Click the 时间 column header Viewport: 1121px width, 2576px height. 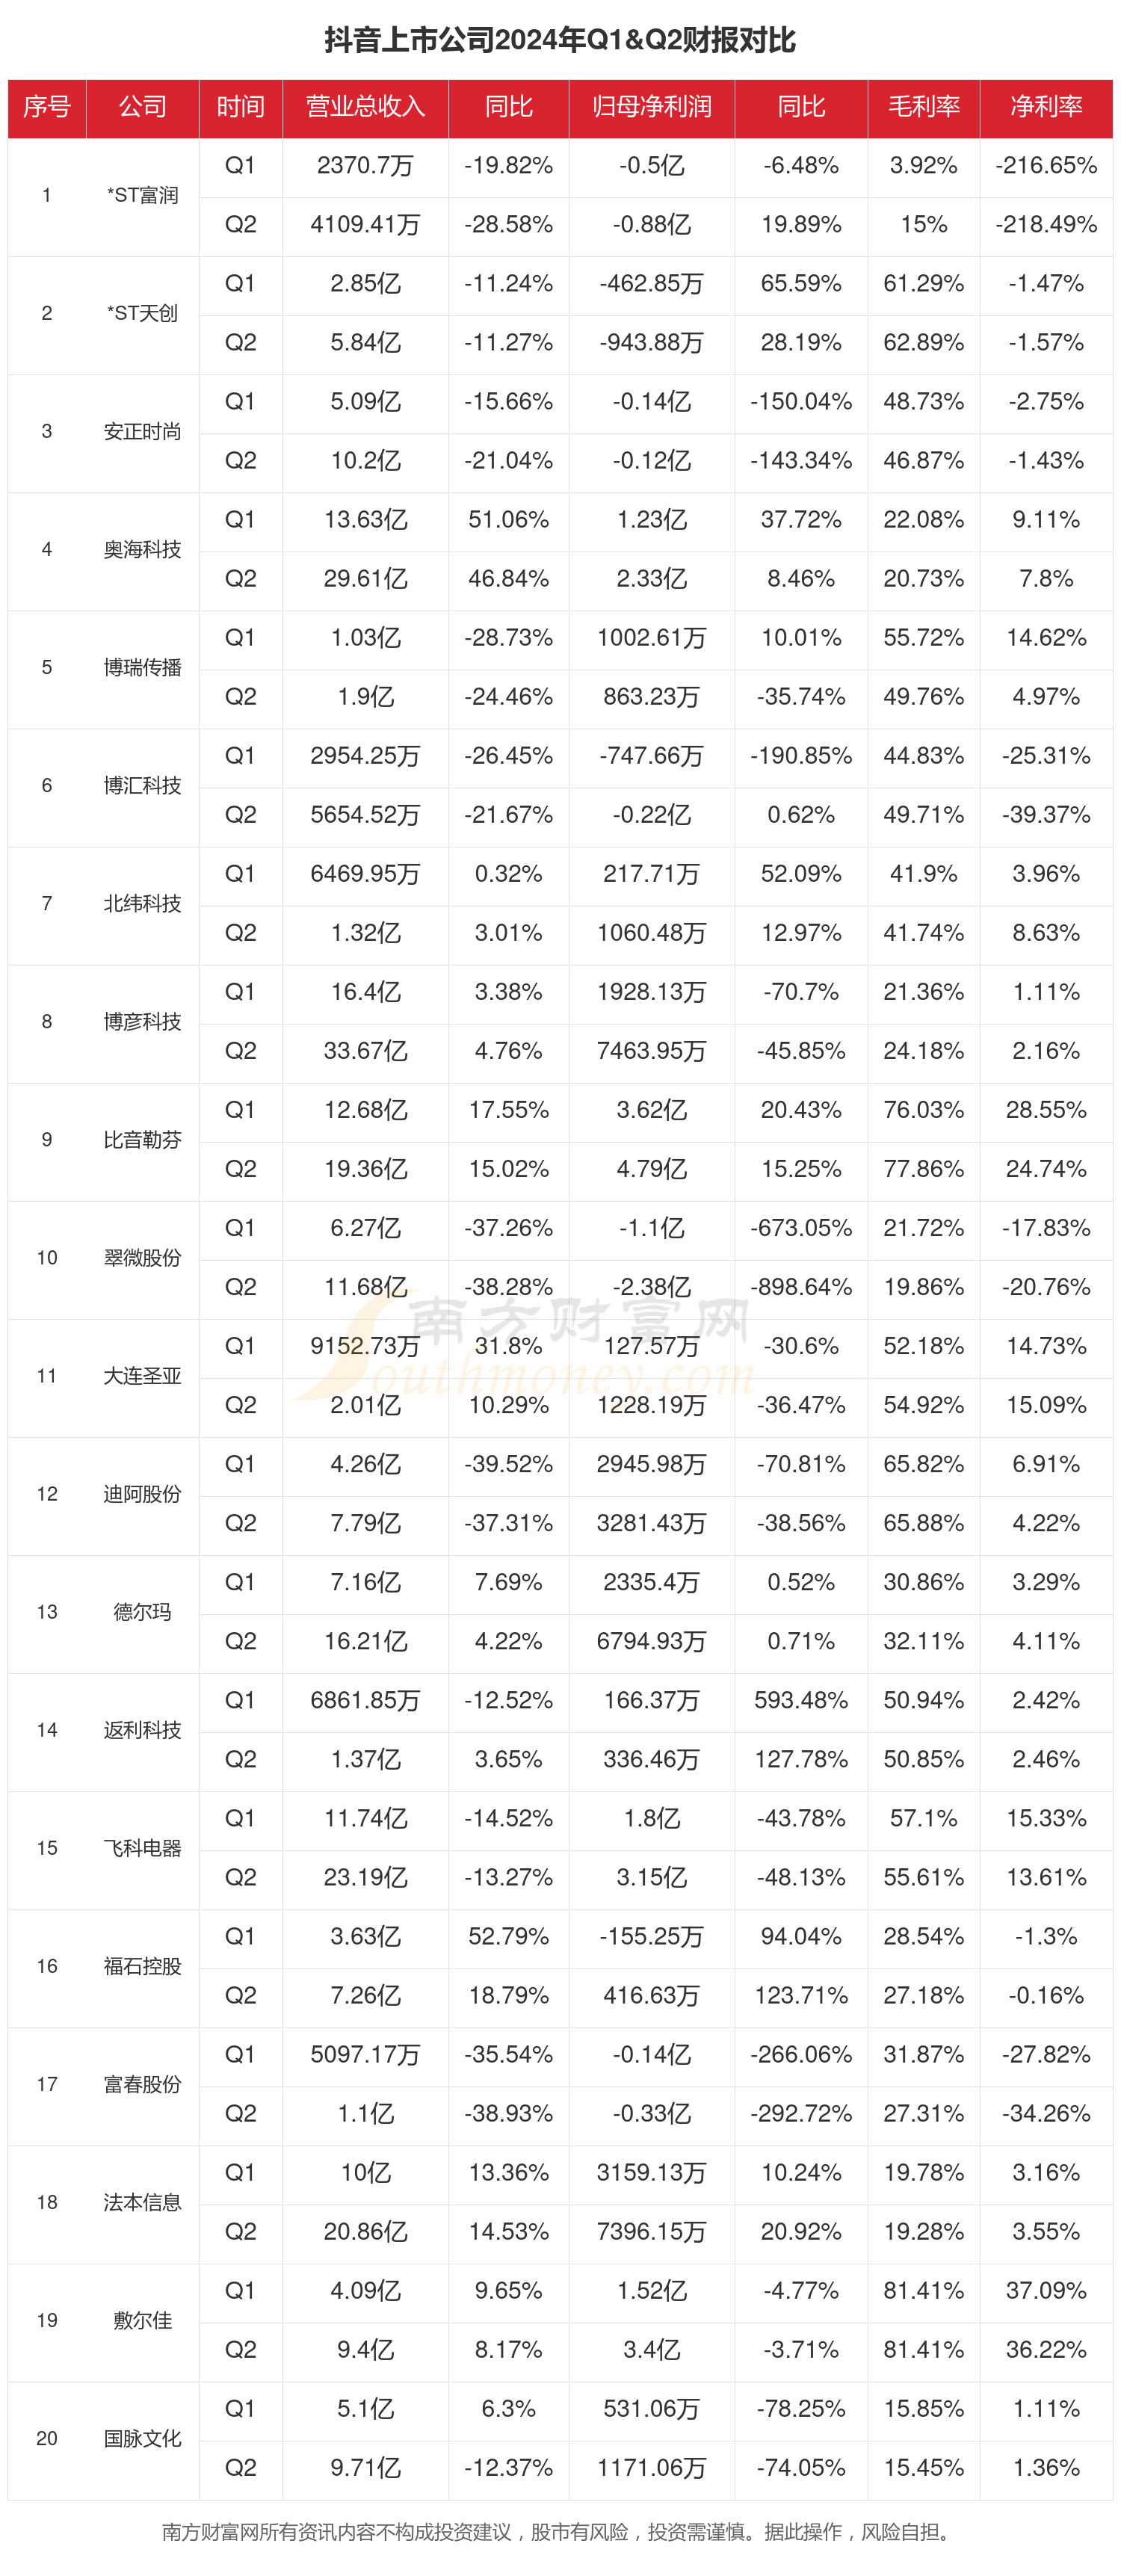[240, 107]
